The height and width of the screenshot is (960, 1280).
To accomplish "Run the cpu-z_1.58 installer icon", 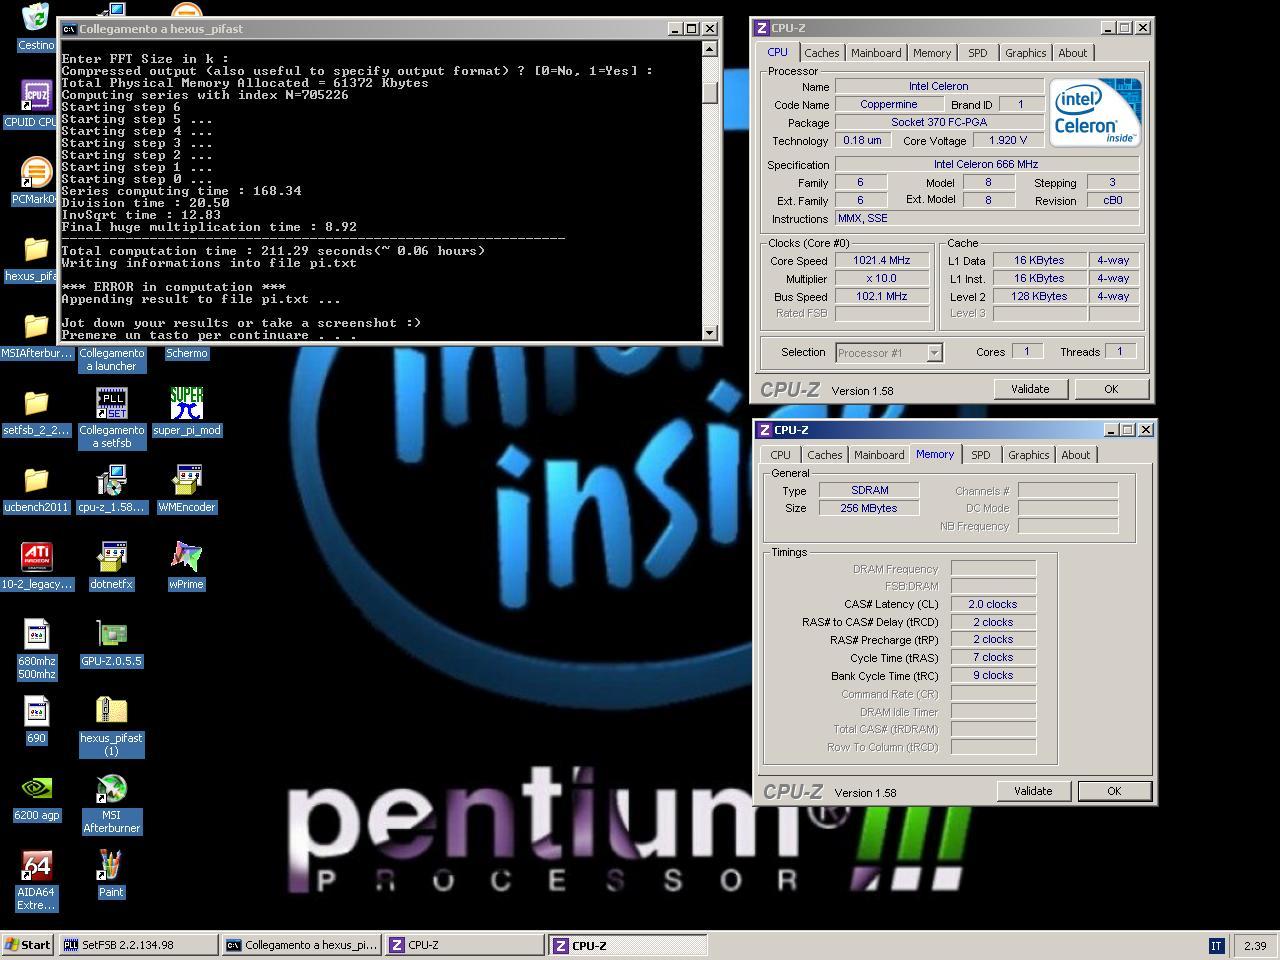I will point(112,482).
